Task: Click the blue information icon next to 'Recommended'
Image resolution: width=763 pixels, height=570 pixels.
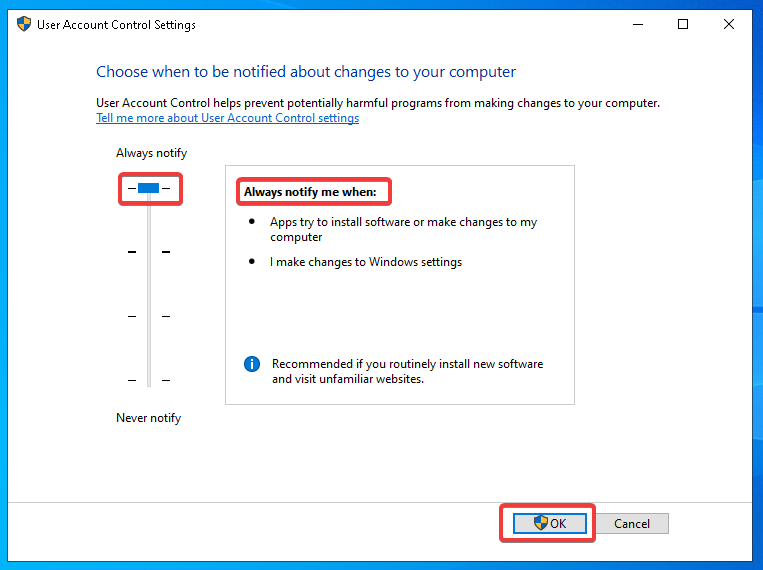Action: (x=252, y=364)
